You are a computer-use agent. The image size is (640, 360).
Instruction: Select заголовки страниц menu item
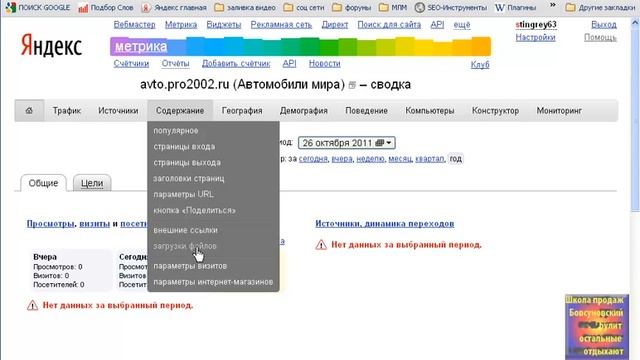pos(189,178)
